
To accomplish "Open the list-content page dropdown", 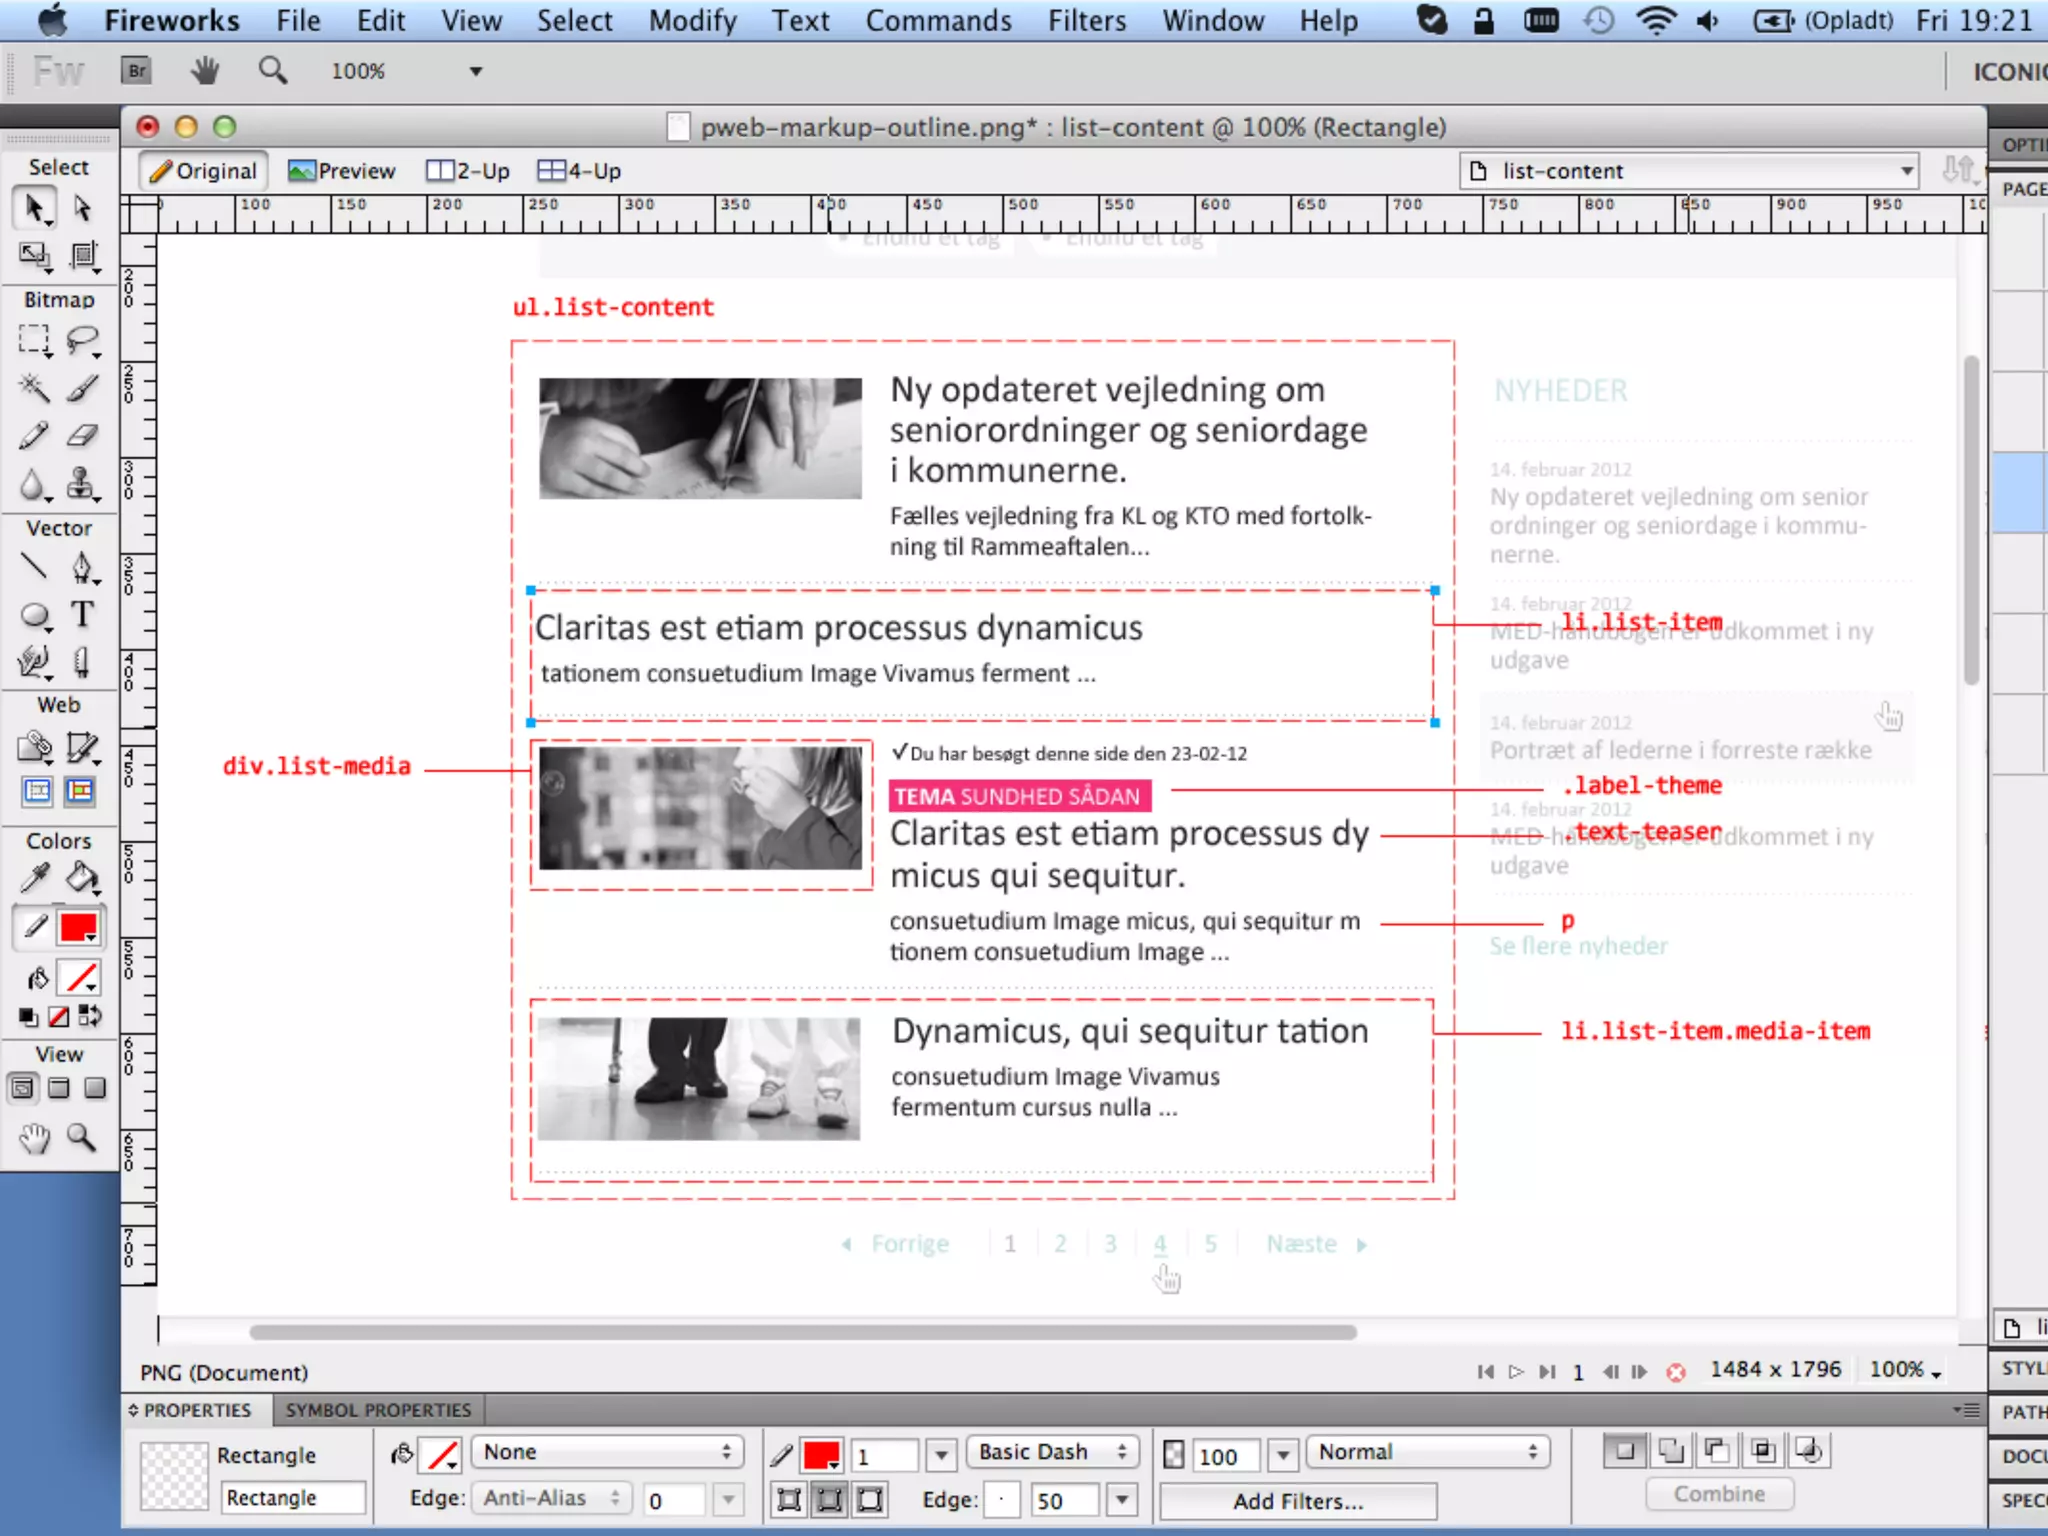I will pyautogui.click(x=1689, y=171).
